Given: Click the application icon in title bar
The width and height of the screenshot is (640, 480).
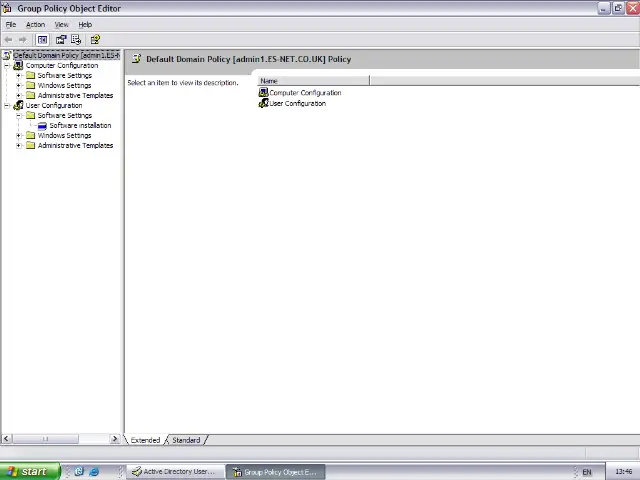Looking at the screenshot, I should (x=7, y=8).
